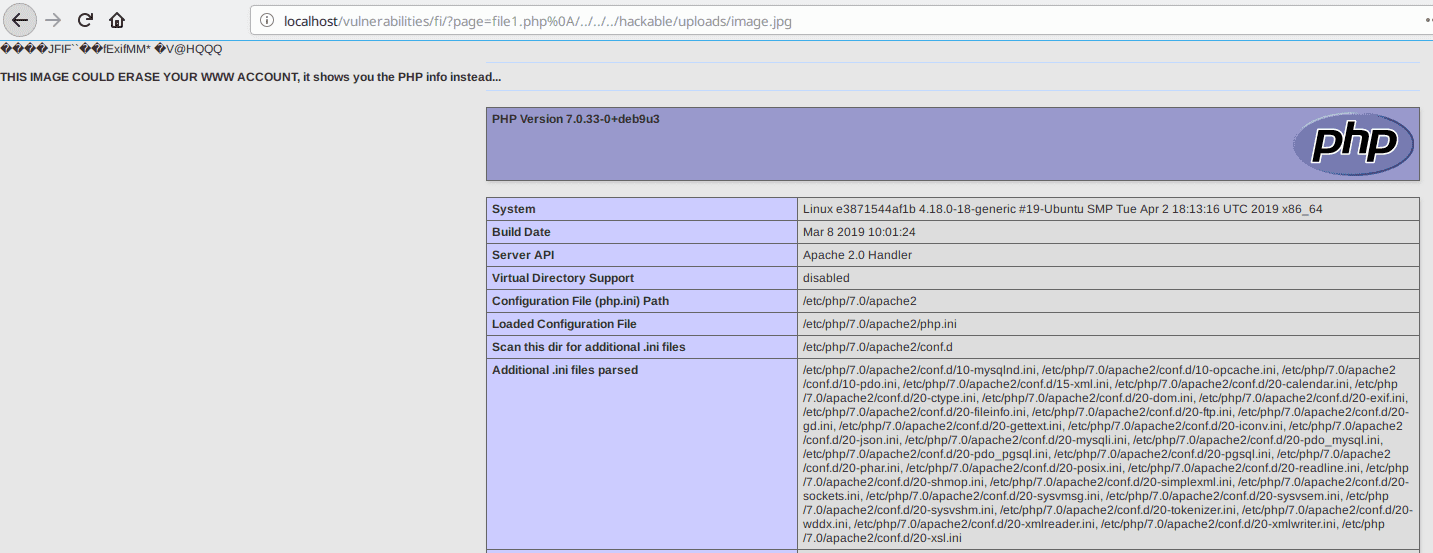Click the PHP logo image
1433x553 pixels.
[x=1352, y=144]
